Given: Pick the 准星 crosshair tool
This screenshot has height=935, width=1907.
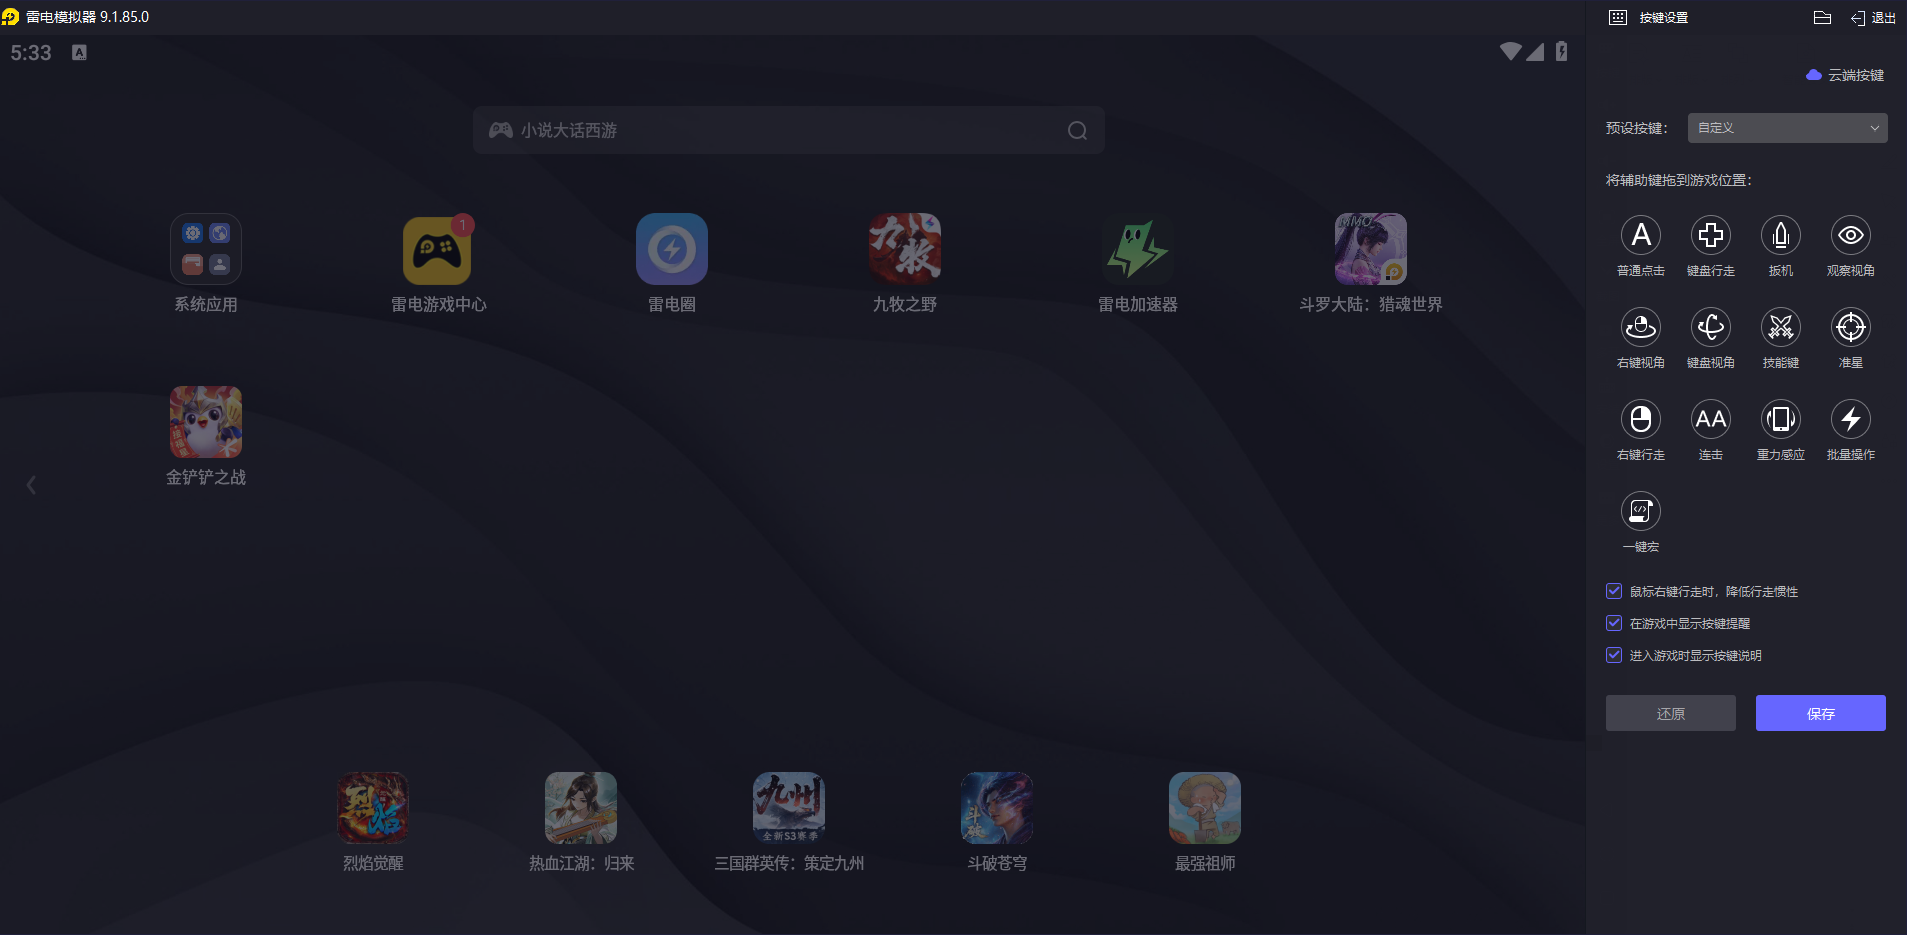Looking at the screenshot, I should point(1851,327).
